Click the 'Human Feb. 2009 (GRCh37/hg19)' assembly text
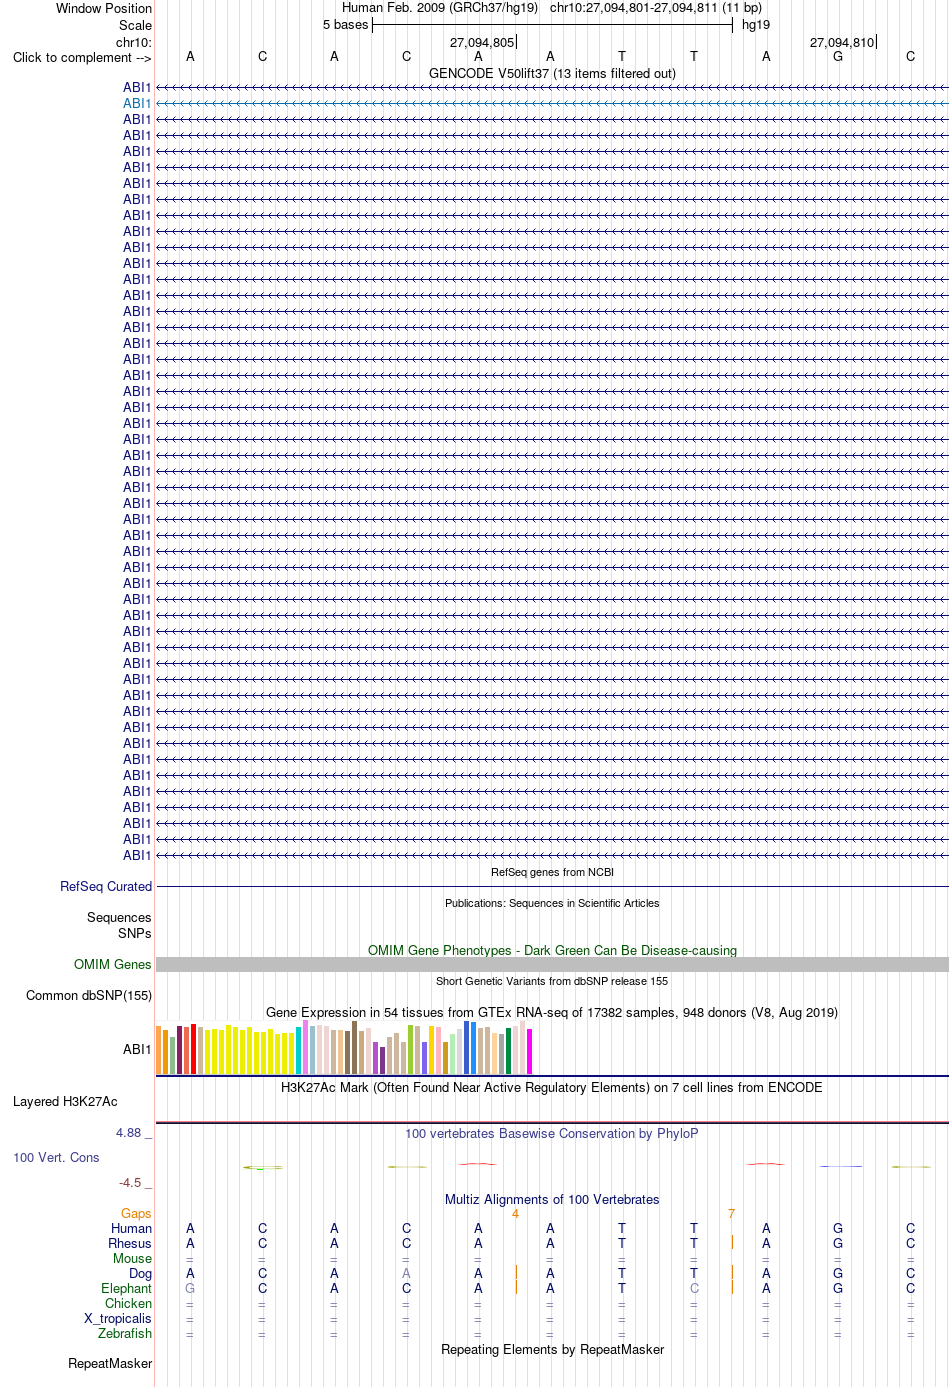 (440, 7)
